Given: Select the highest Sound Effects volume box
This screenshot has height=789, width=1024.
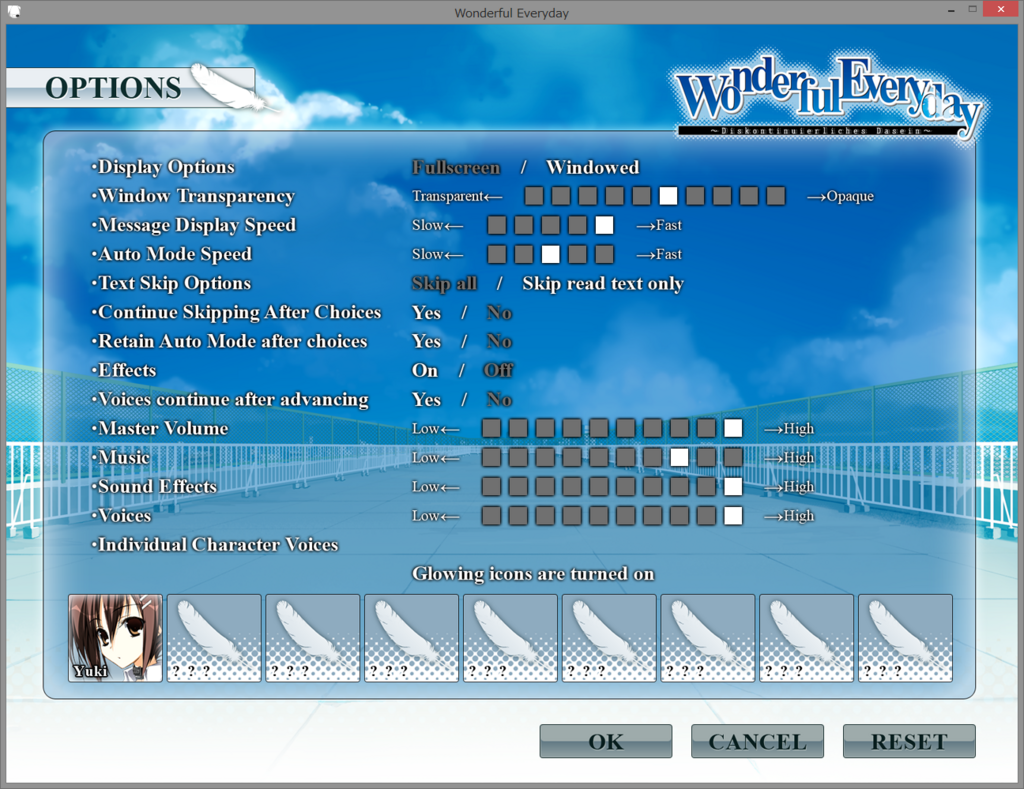Looking at the screenshot, I should [733, 487].
